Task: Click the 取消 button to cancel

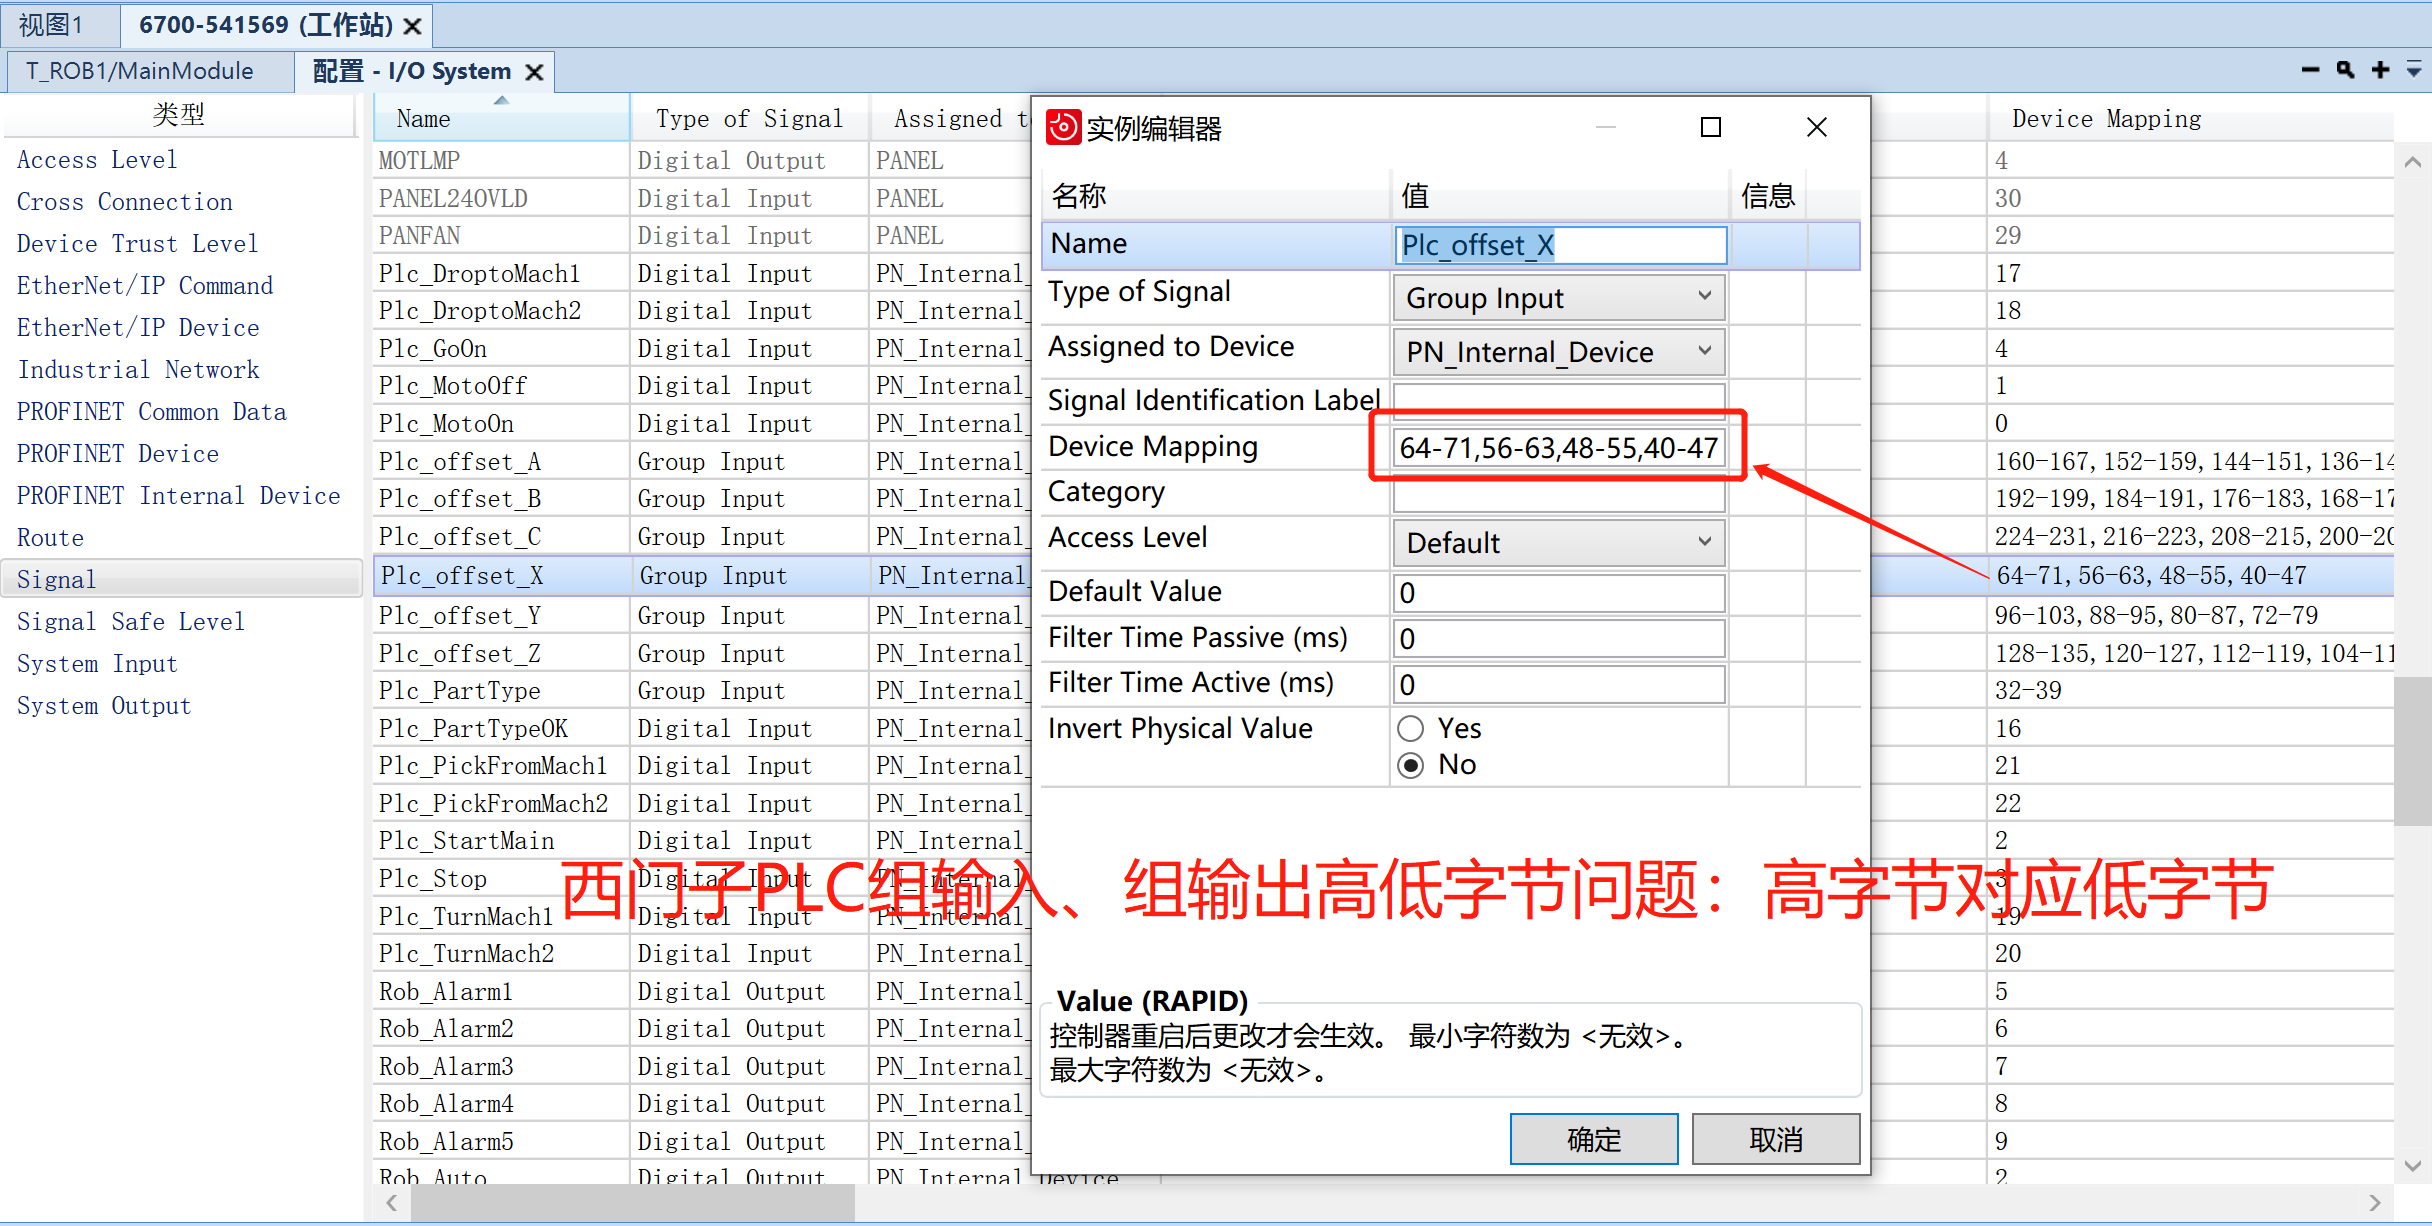Action: click(1775, 1139)
